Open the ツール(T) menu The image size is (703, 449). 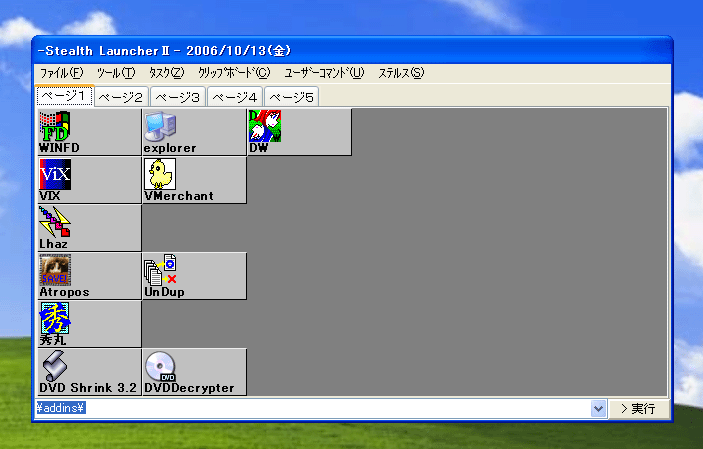click(116, 73)
